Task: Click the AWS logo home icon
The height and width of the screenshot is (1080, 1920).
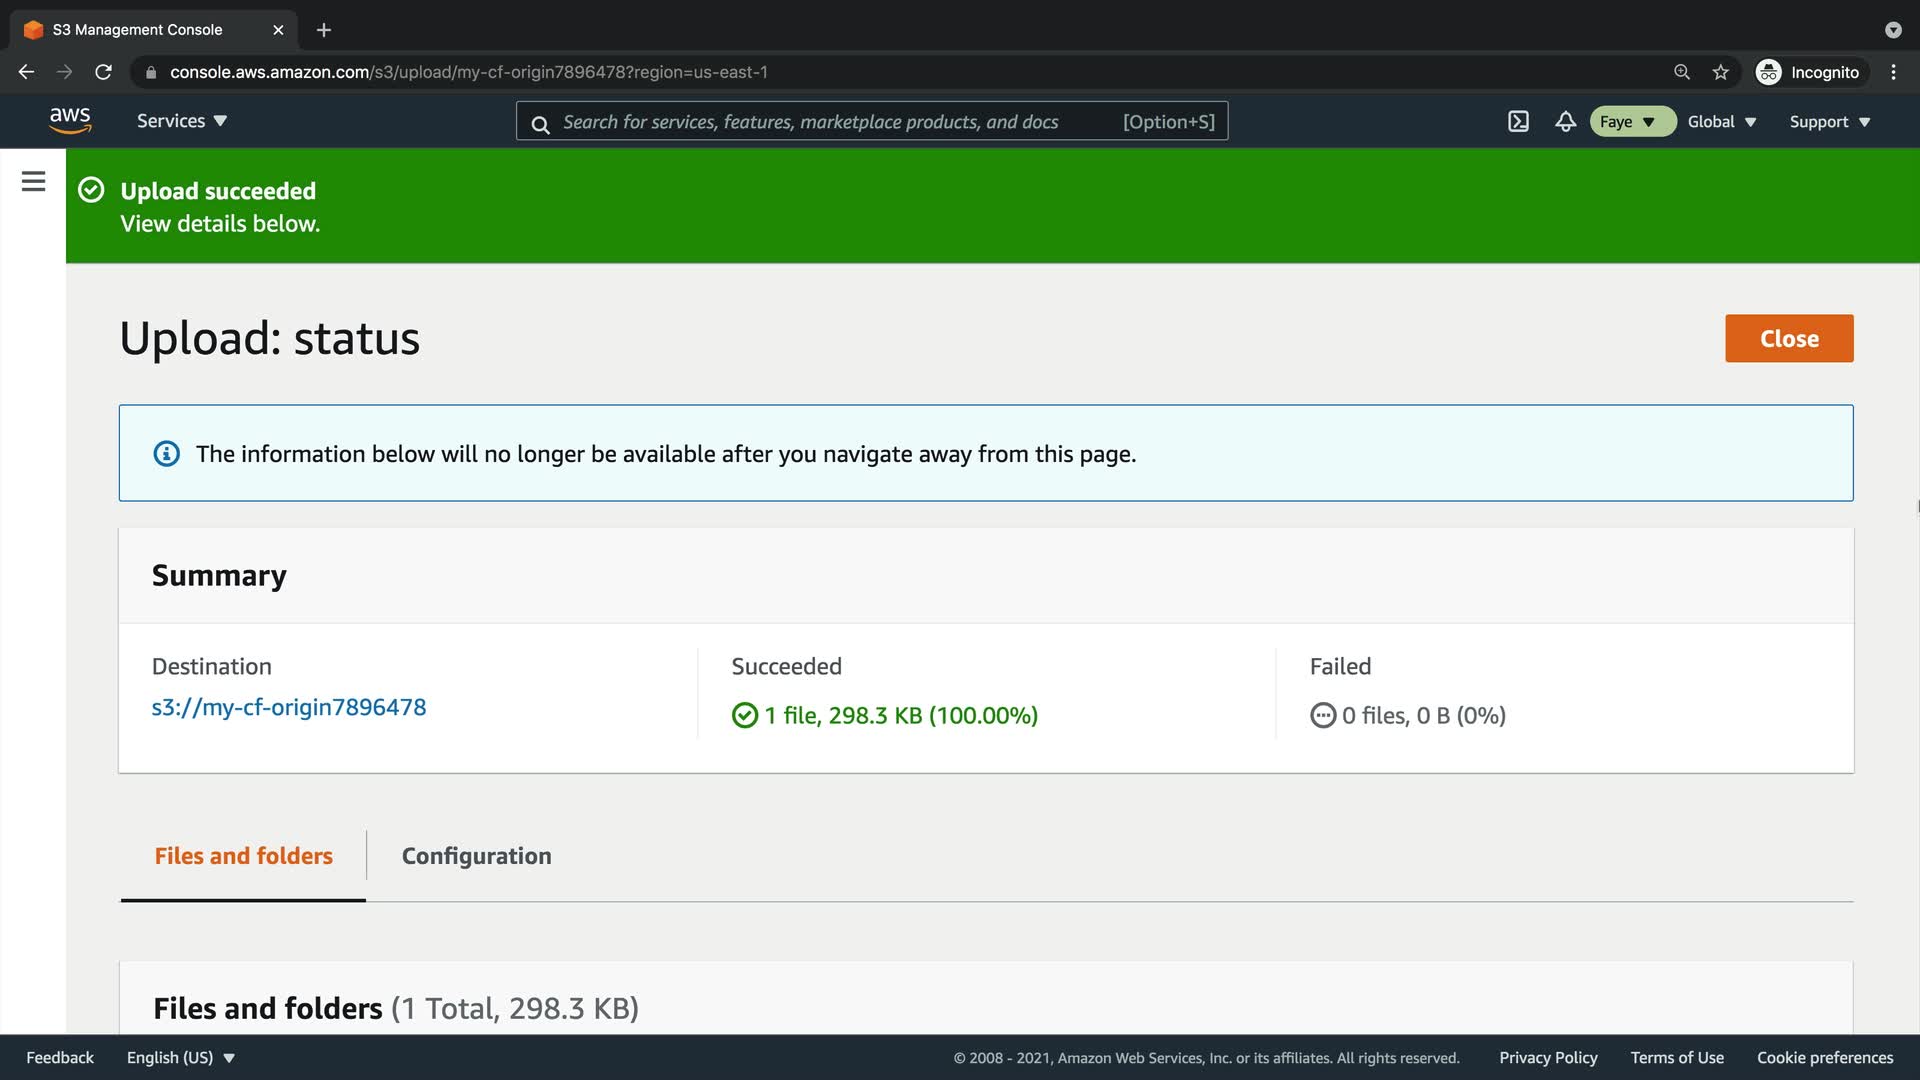Action: point(70,120)
